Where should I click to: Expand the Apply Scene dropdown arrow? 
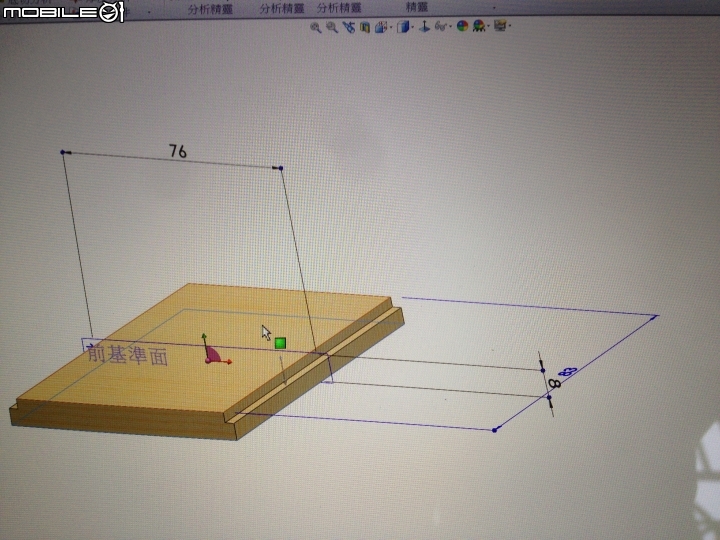pyautogui.click(x=489, y=26)
